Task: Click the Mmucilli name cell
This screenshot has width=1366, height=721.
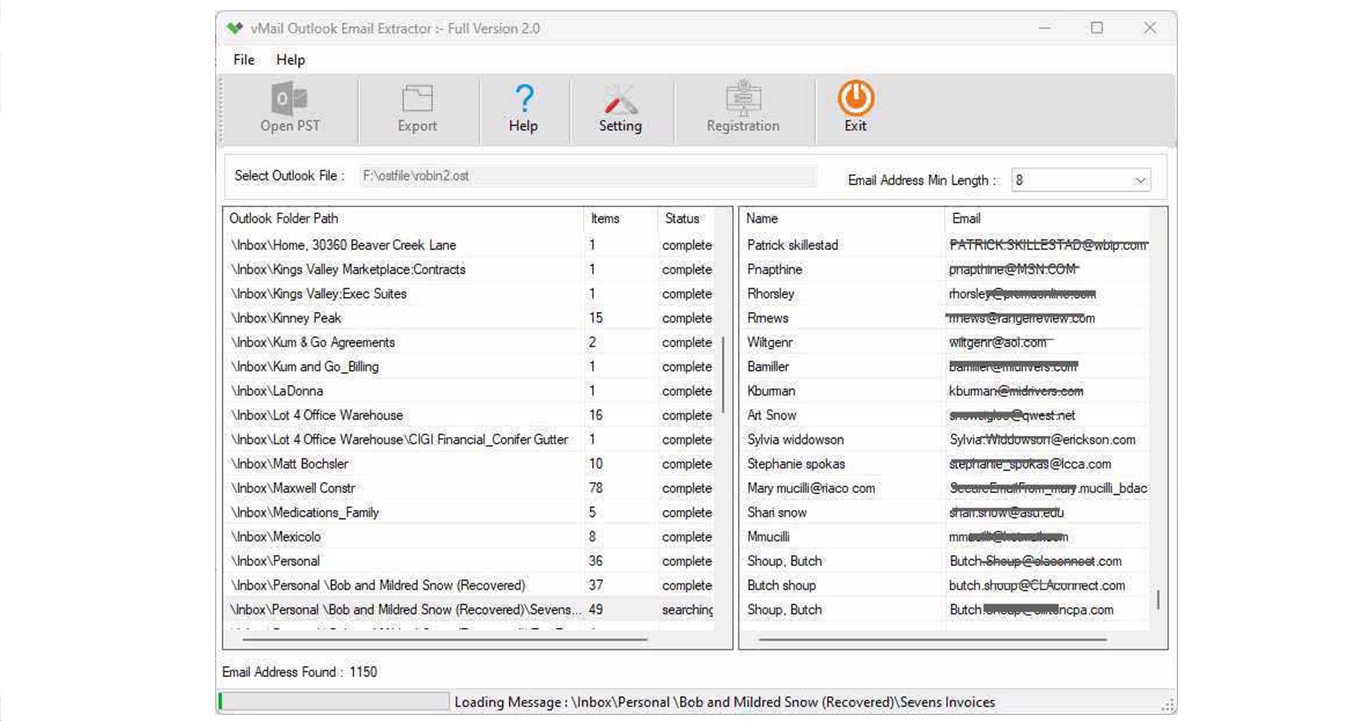Action: click(768, 537)
